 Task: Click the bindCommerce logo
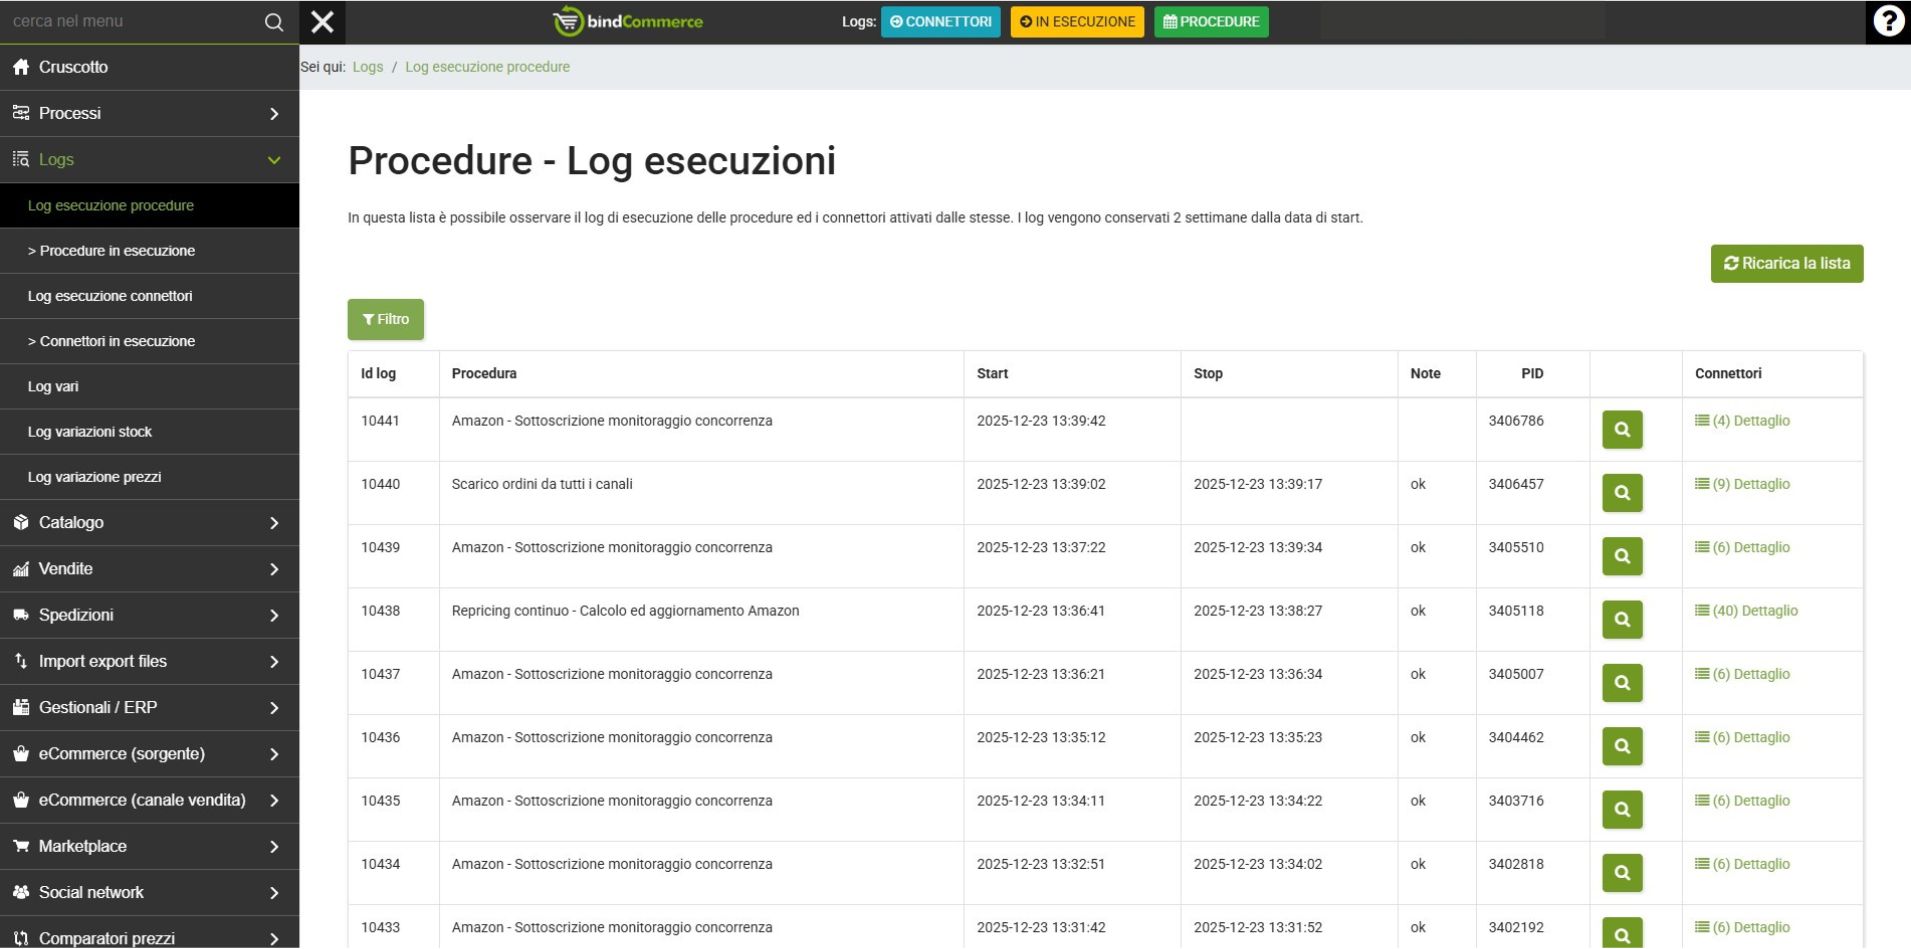(628, 22)
